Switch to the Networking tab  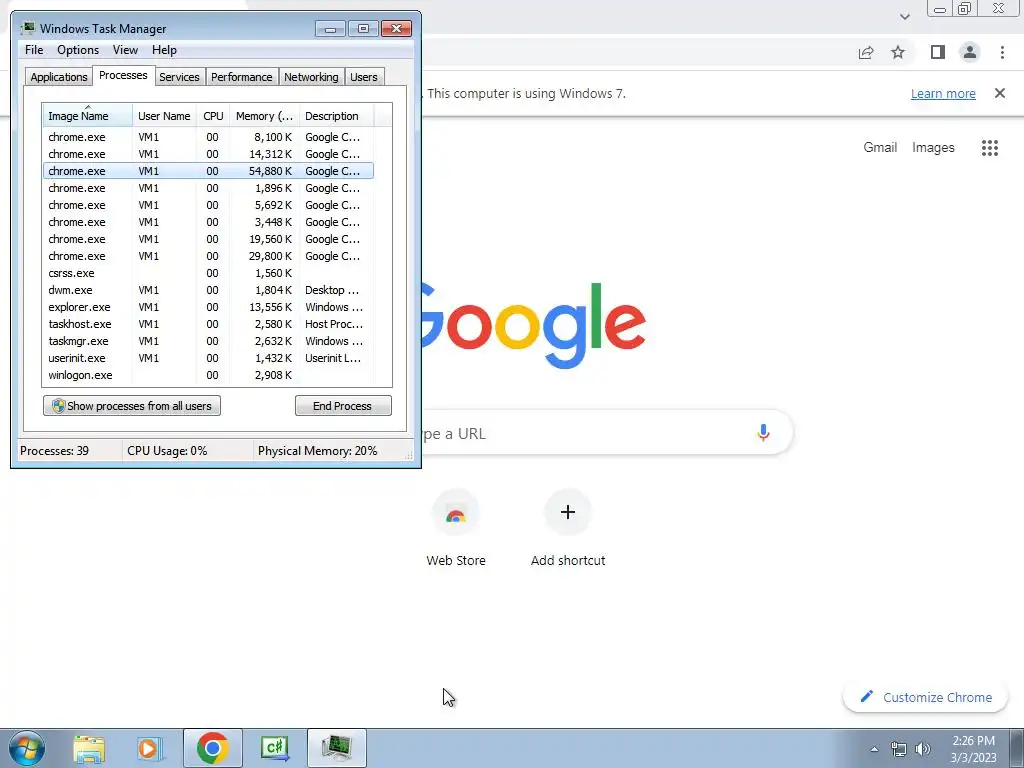[311, 77]
